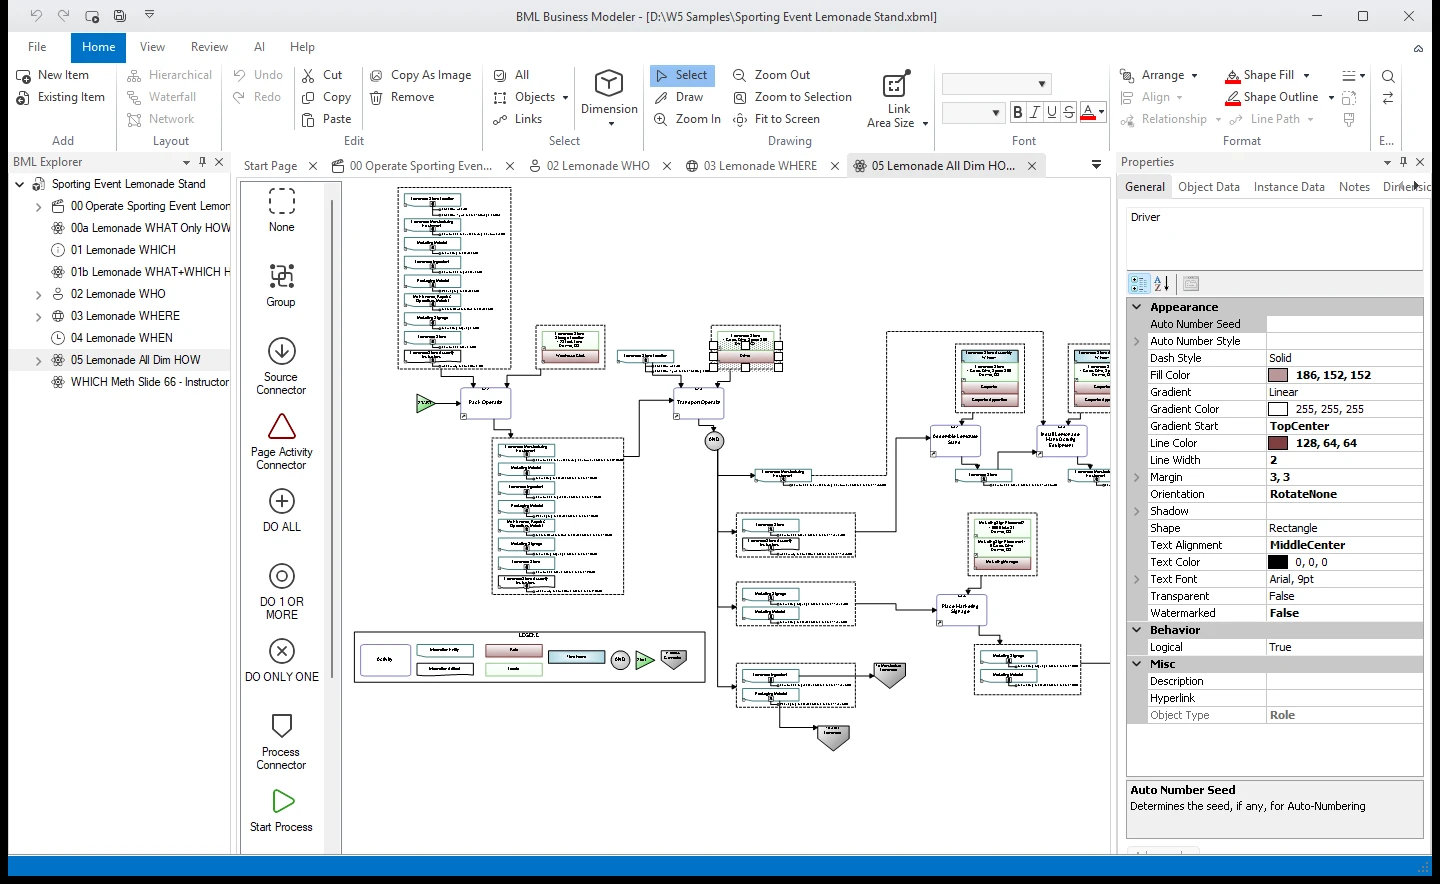Select the Page Activity Connector triangle
This screenshot has height=884, width=1440.
pyautogui.click(x=282, y=441)
